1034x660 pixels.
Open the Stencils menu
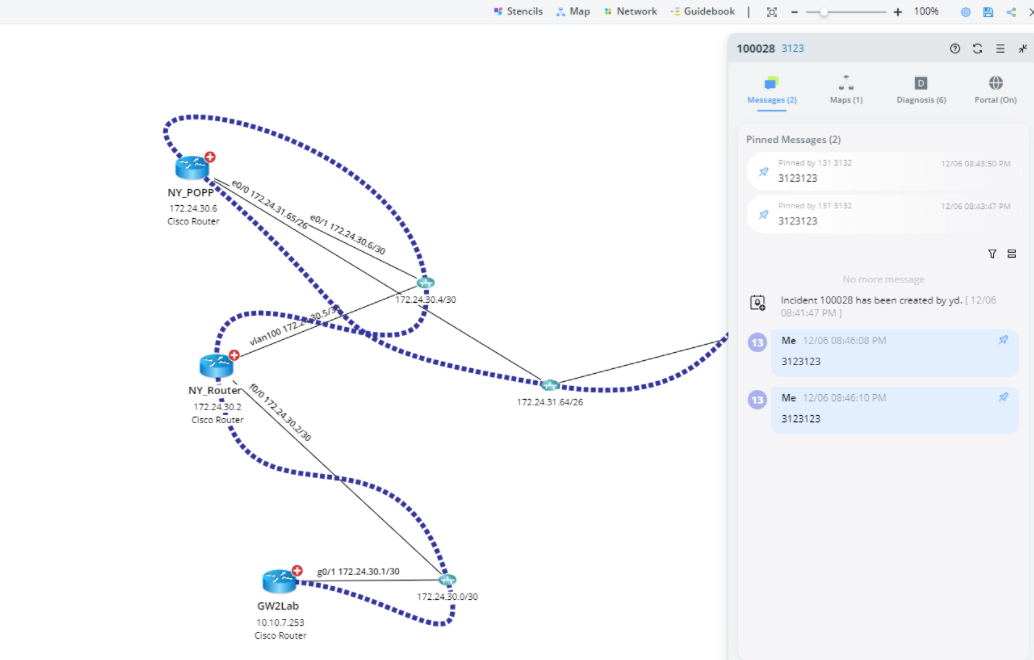(518, 12)
